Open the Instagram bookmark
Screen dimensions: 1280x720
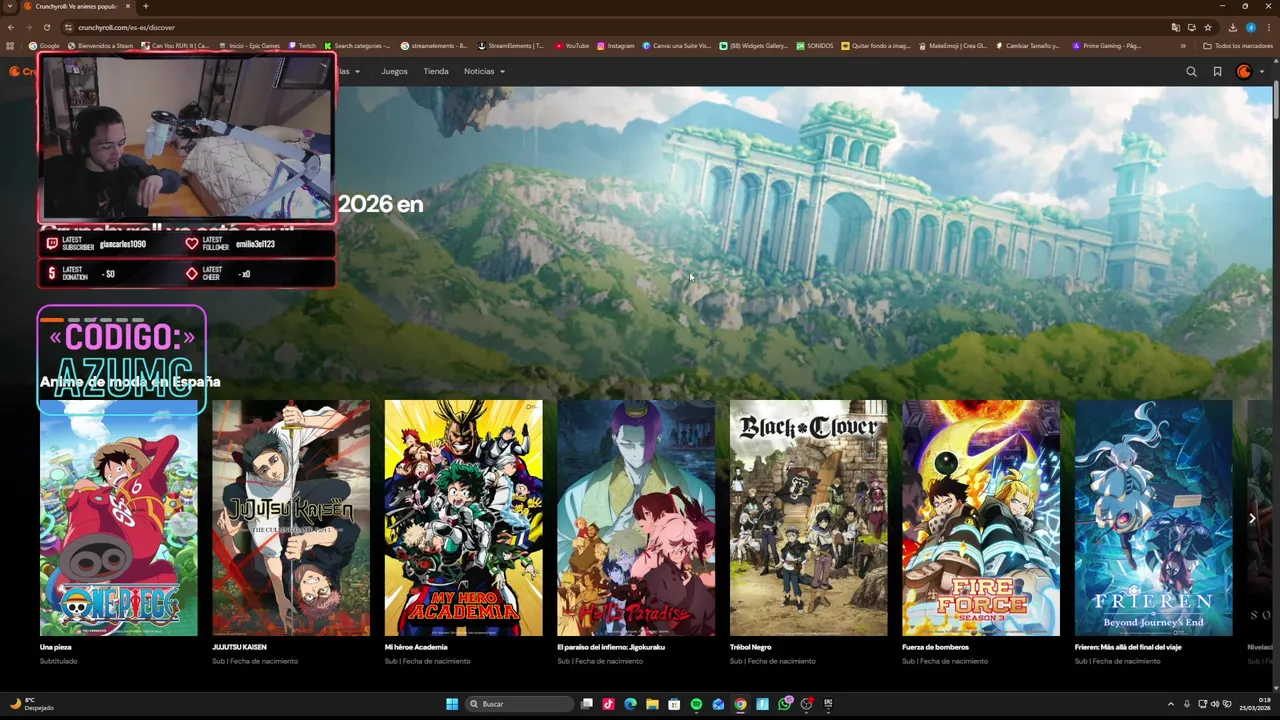pyautogui.click(x=616, y=46)
